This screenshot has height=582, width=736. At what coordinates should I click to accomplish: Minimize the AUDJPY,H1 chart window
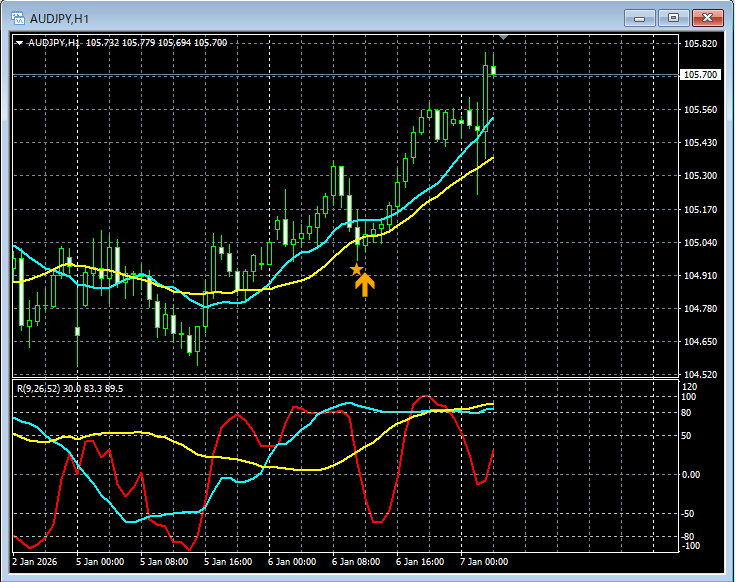[x=639, y=18]
